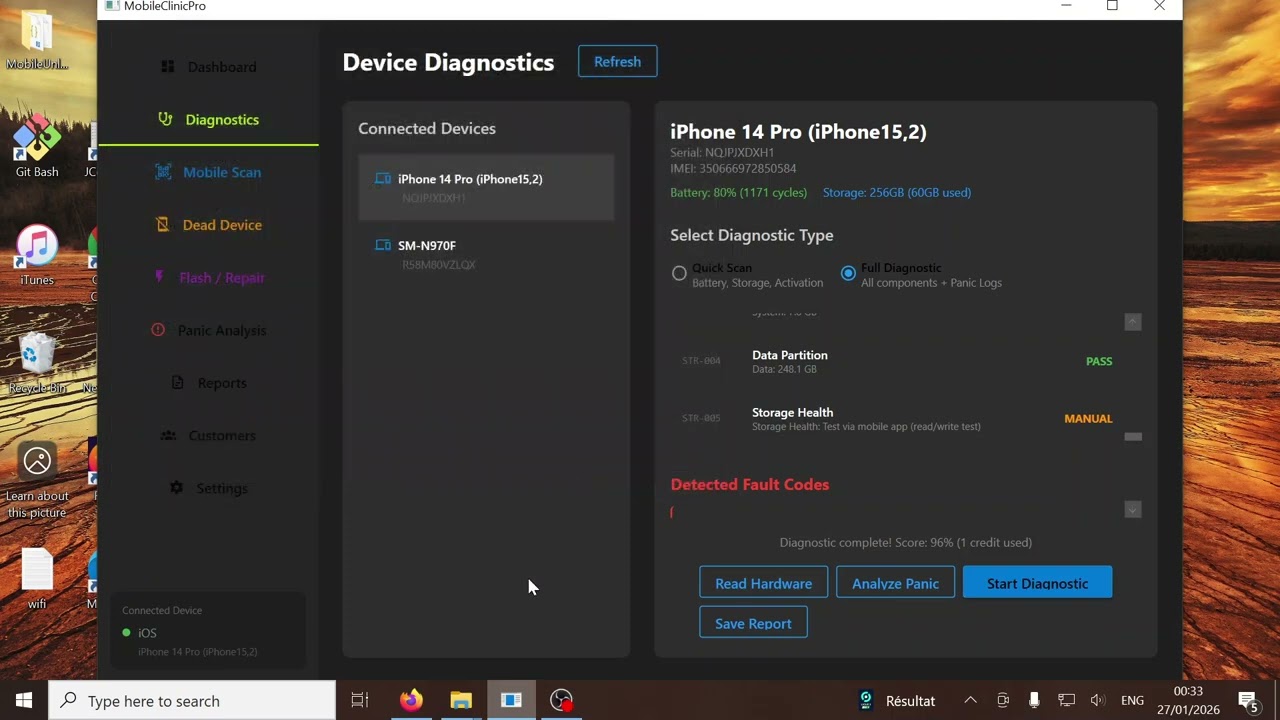Click the MANUAL status label
Image resolution: width=1280 pixels, height=720 pixels.
click(1088, 419)
